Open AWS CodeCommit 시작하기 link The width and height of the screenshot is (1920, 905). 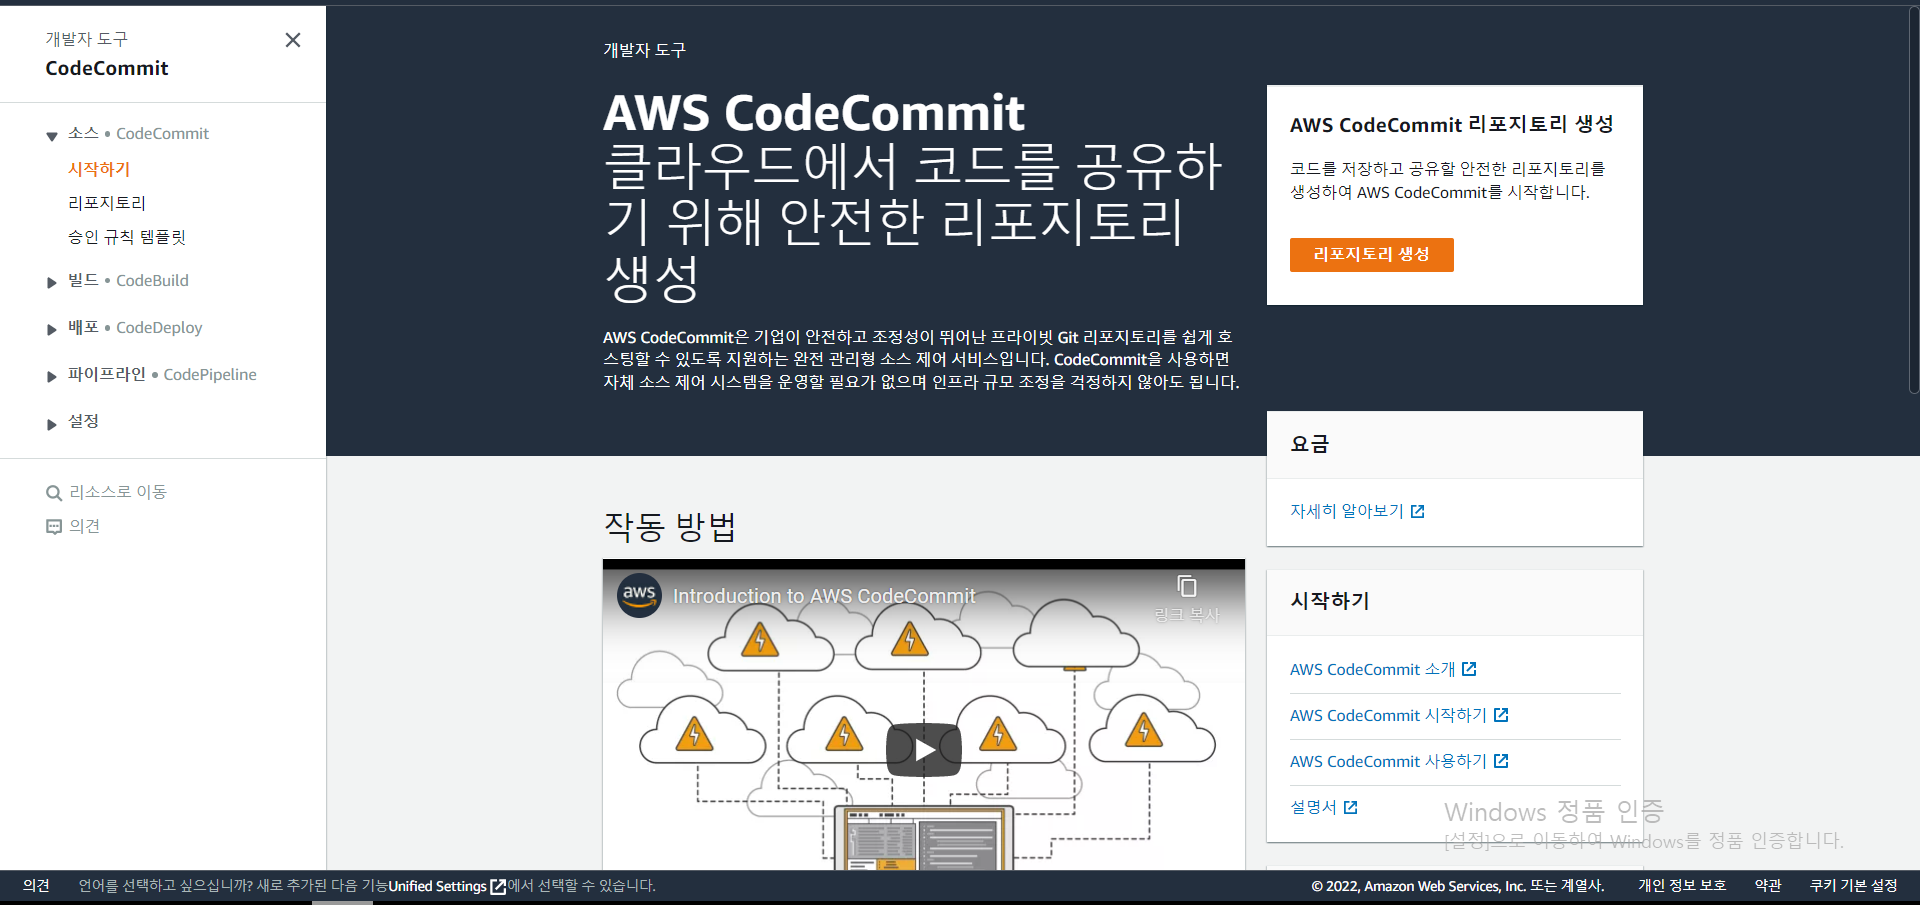[1388, 715]
